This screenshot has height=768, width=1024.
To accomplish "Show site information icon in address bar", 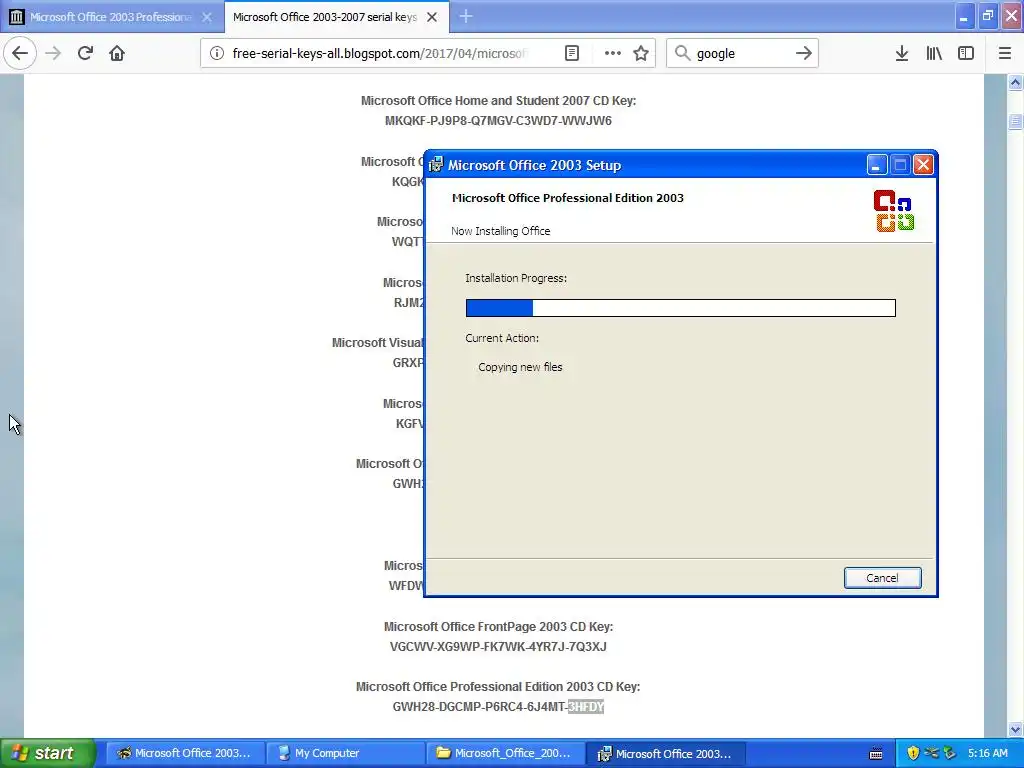I will click(x=216, y=53).
